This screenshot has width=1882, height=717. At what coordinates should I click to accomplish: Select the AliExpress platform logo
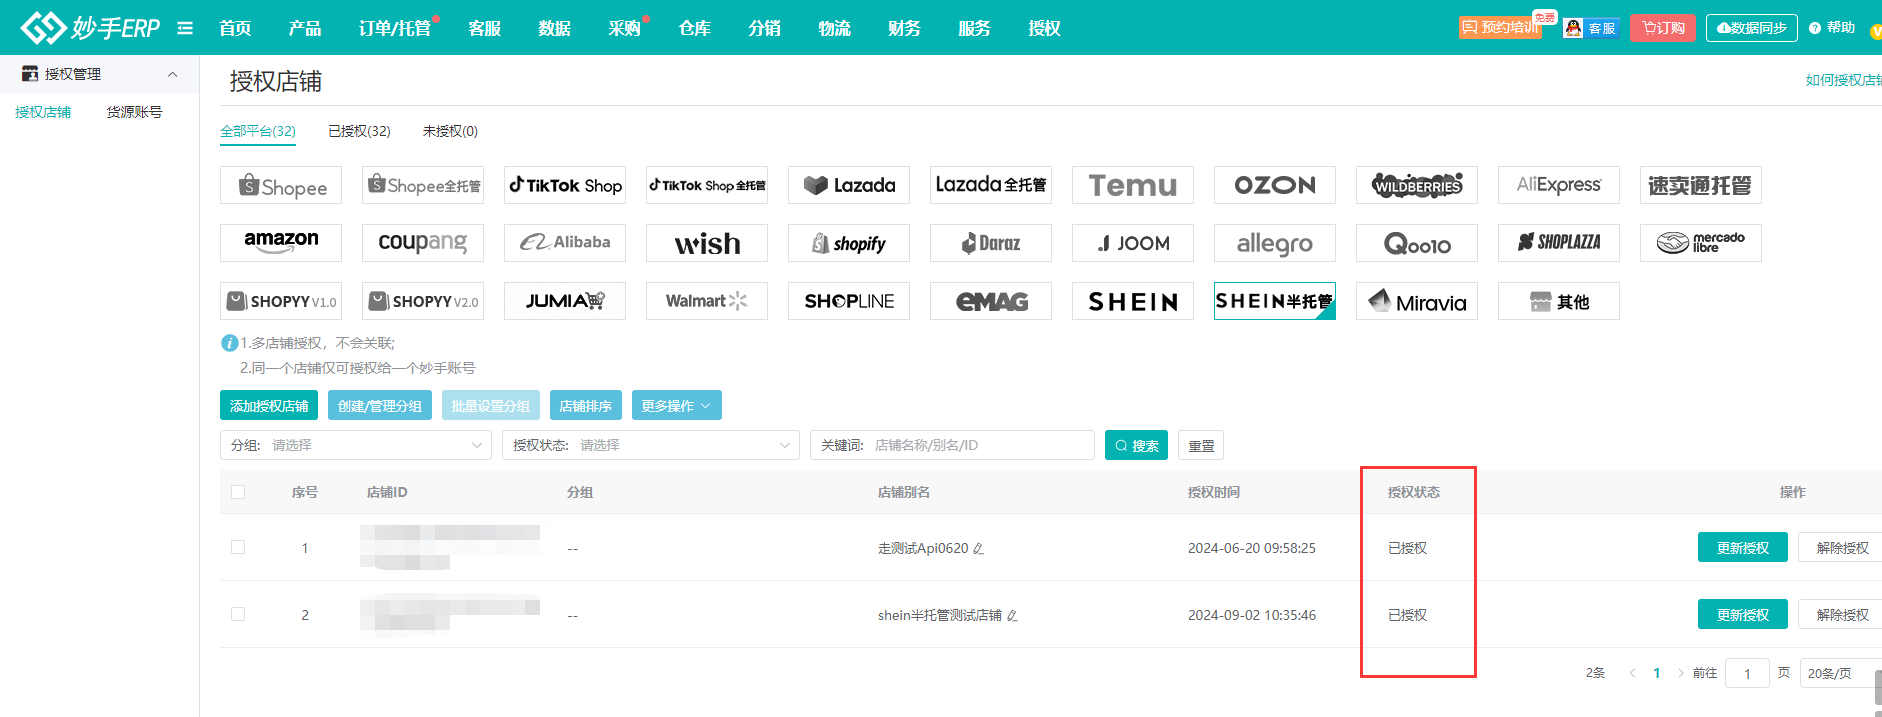[1559, 185]
